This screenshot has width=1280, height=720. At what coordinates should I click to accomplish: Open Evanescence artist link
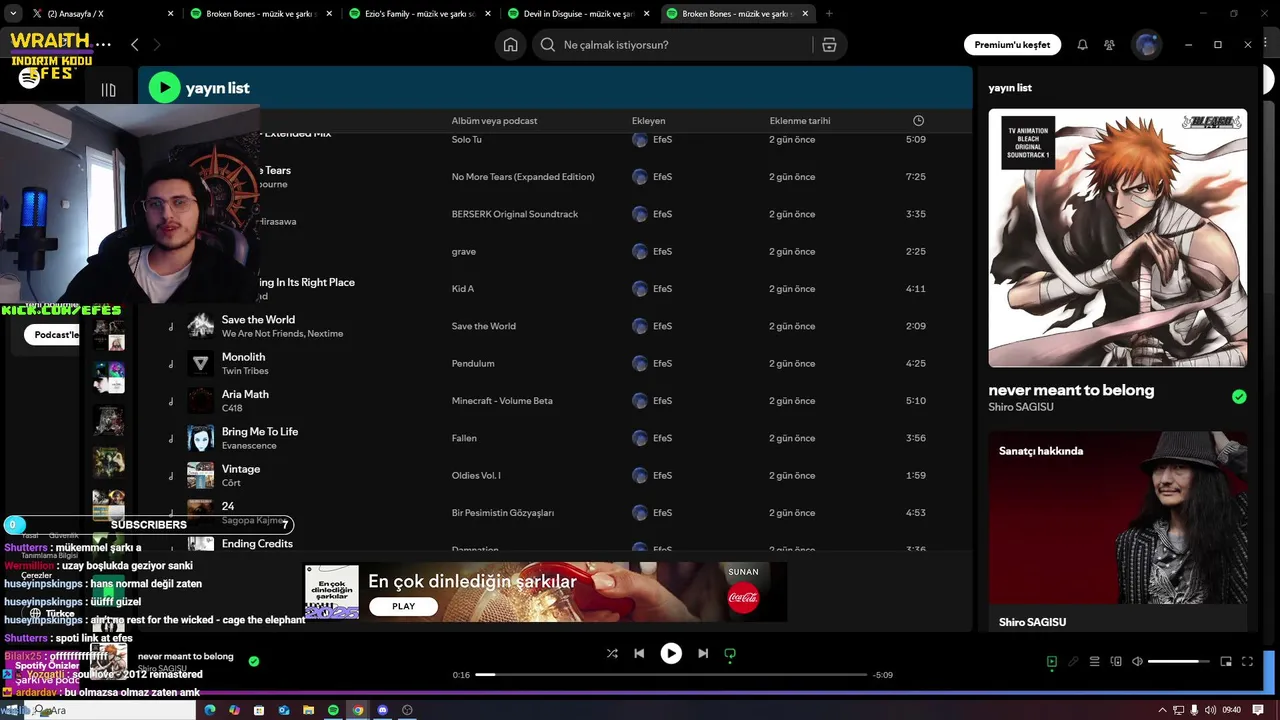tap(249, 445)
